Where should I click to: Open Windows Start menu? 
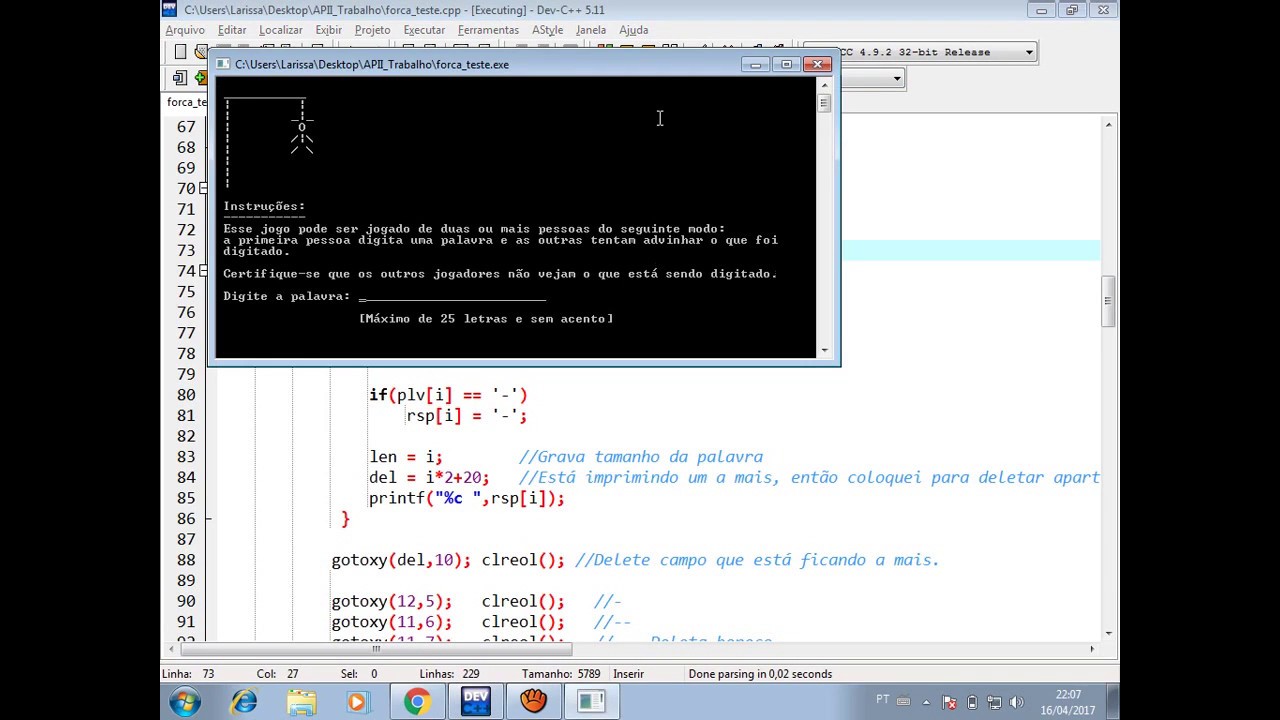(185, 702)
